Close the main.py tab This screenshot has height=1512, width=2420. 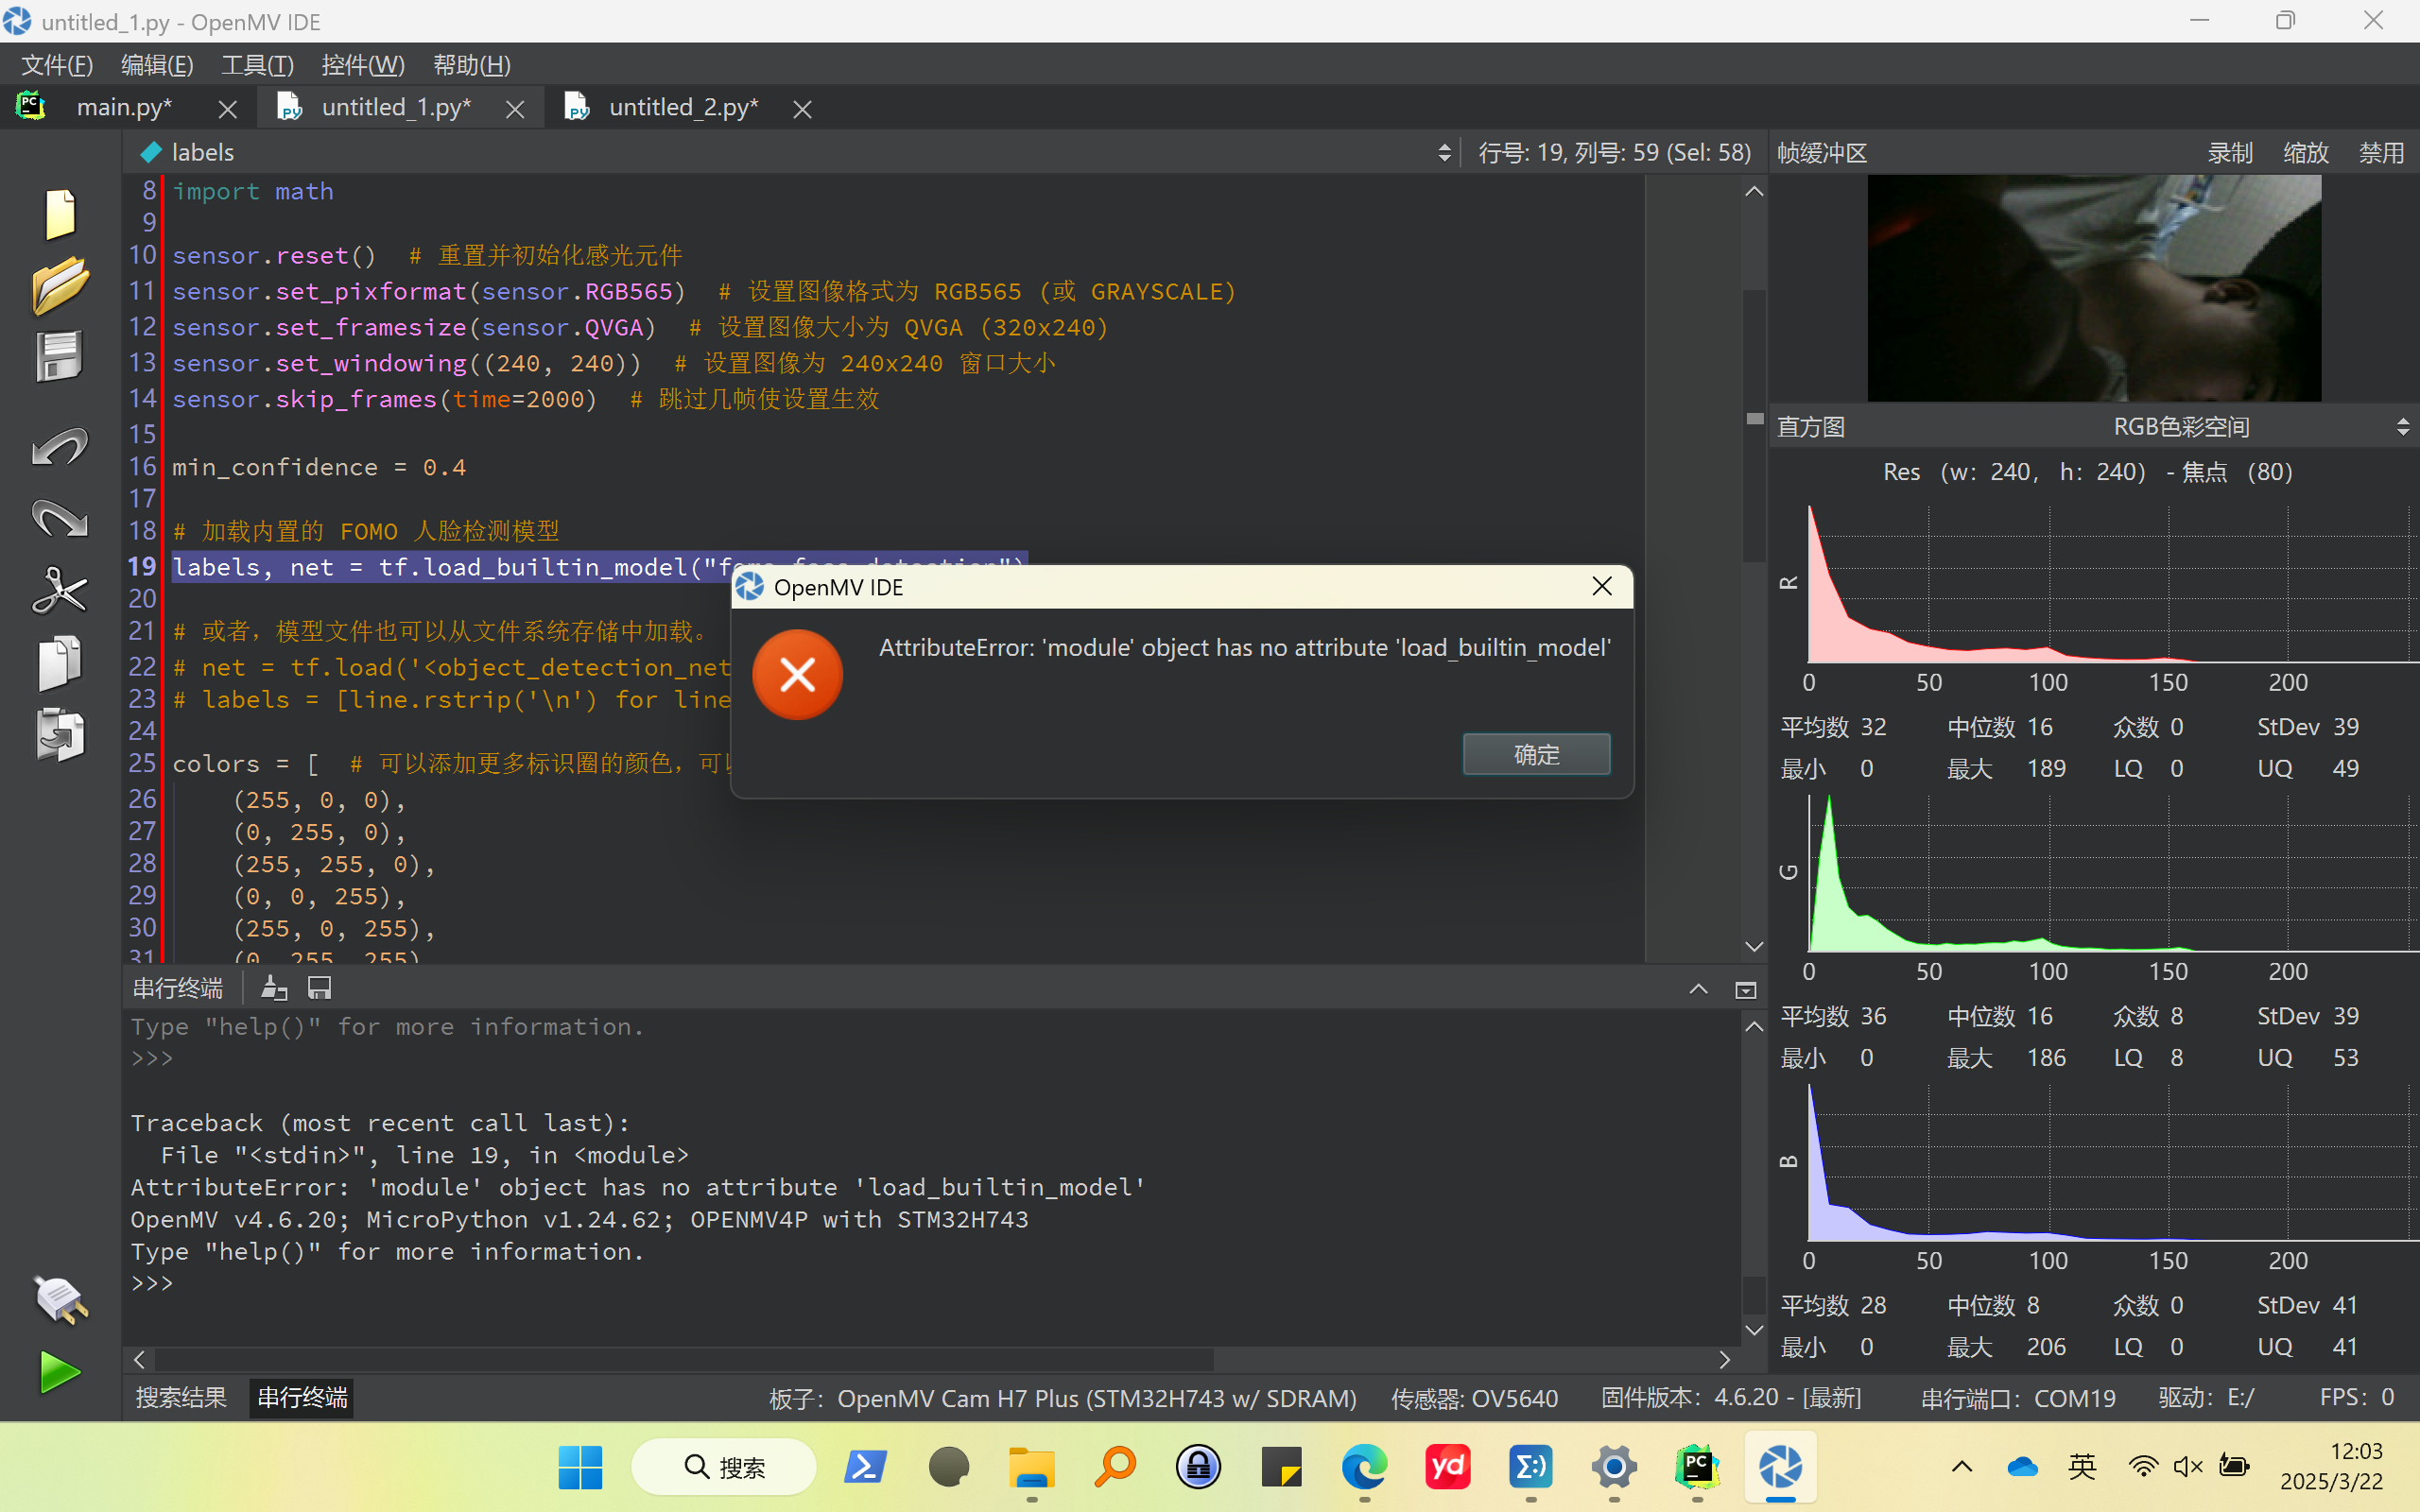(x=227, y=109)
